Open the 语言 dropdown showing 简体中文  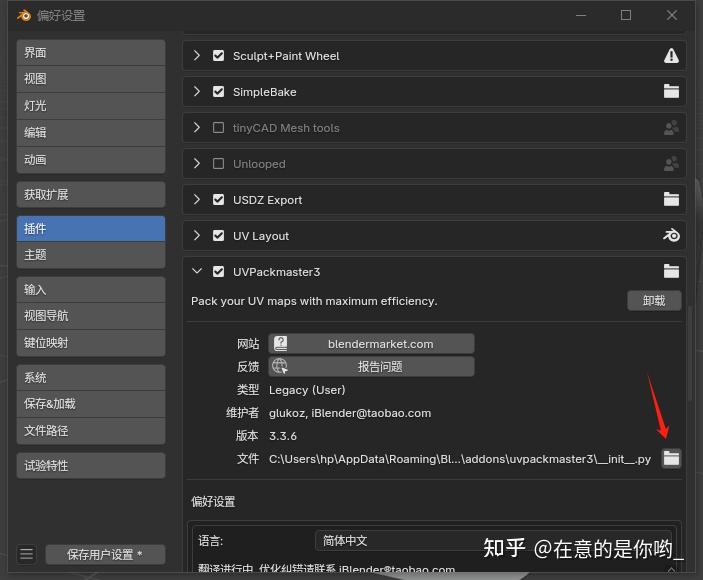click(x=493, y=541)
